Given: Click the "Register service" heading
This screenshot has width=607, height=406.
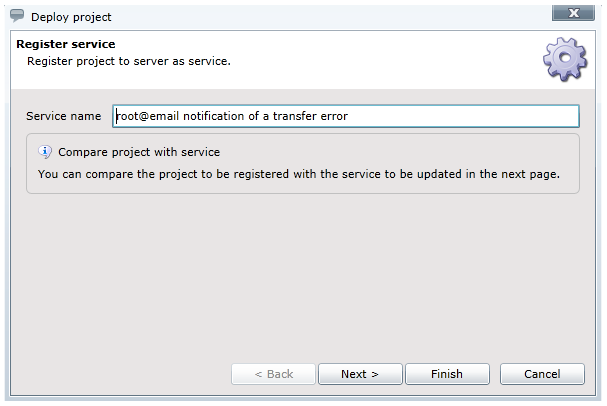Looking at the screenshot, I should tap(66, 45).
